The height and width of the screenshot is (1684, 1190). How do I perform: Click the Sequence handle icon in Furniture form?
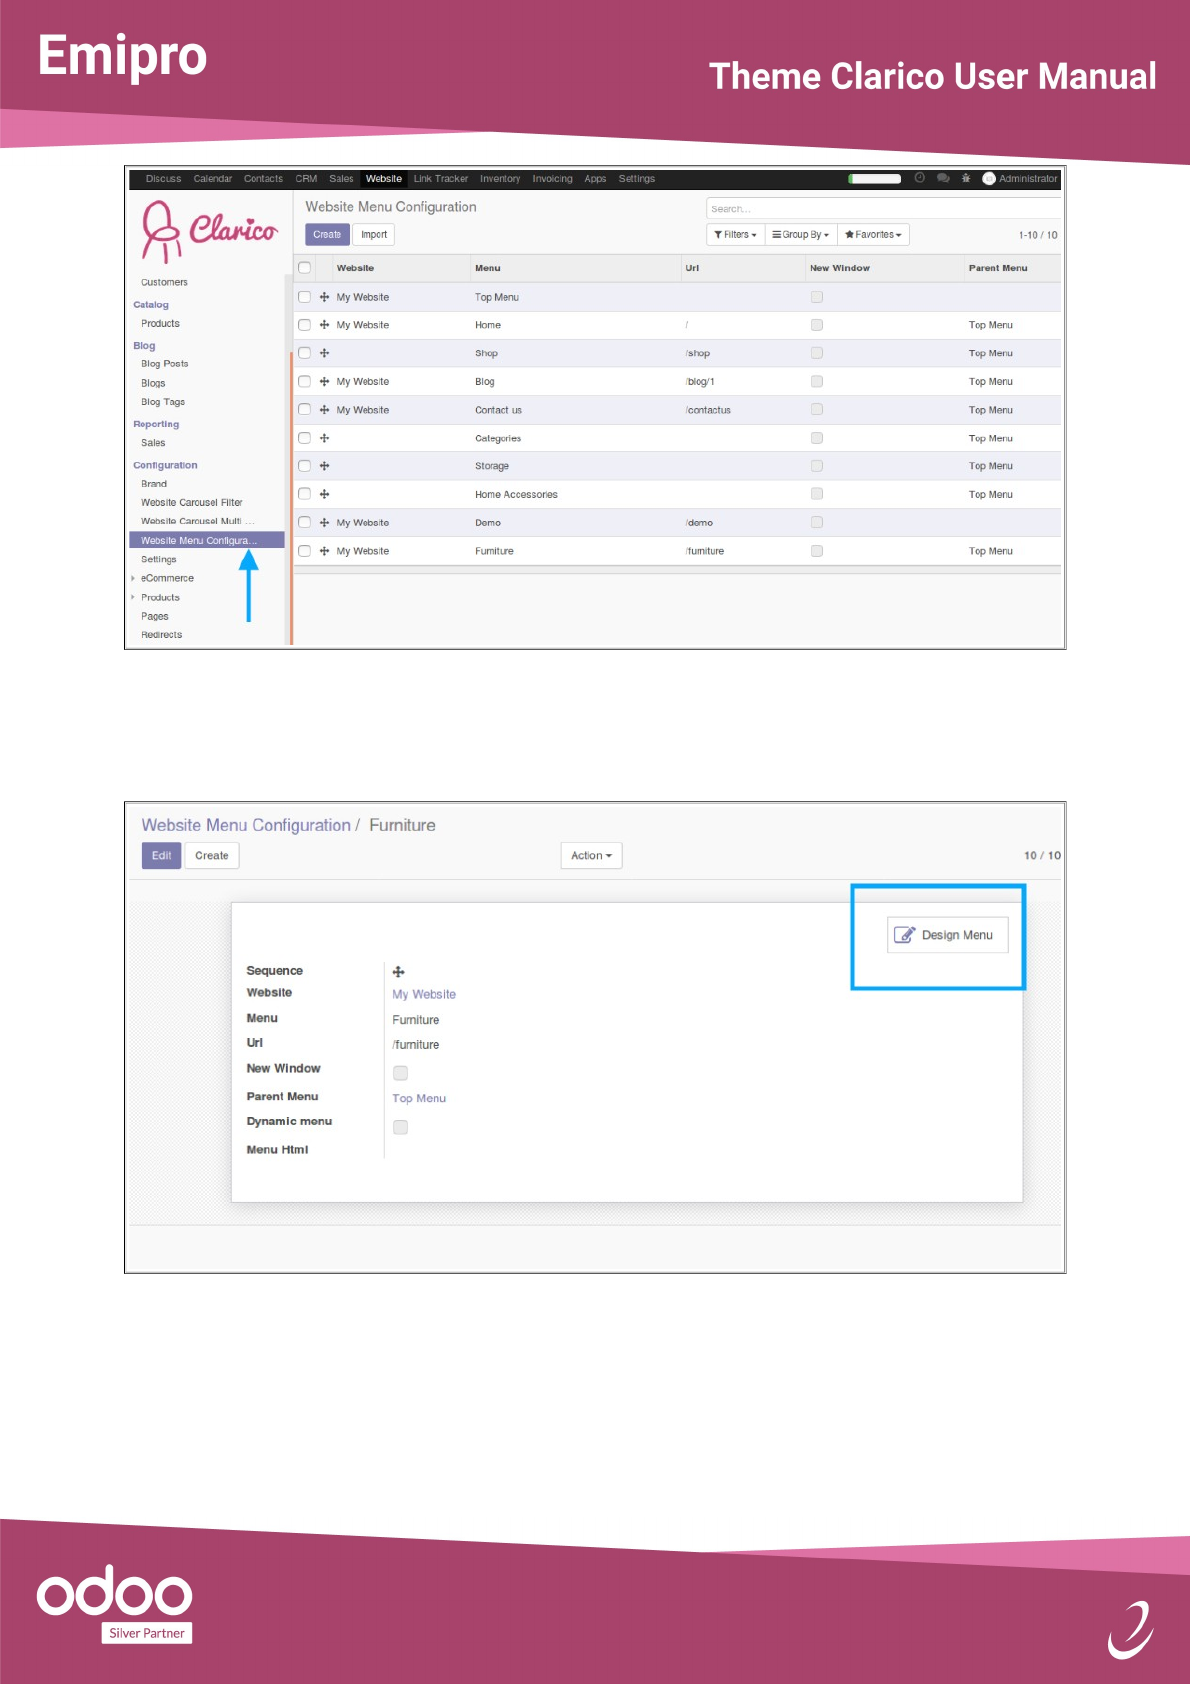point(398,972)
